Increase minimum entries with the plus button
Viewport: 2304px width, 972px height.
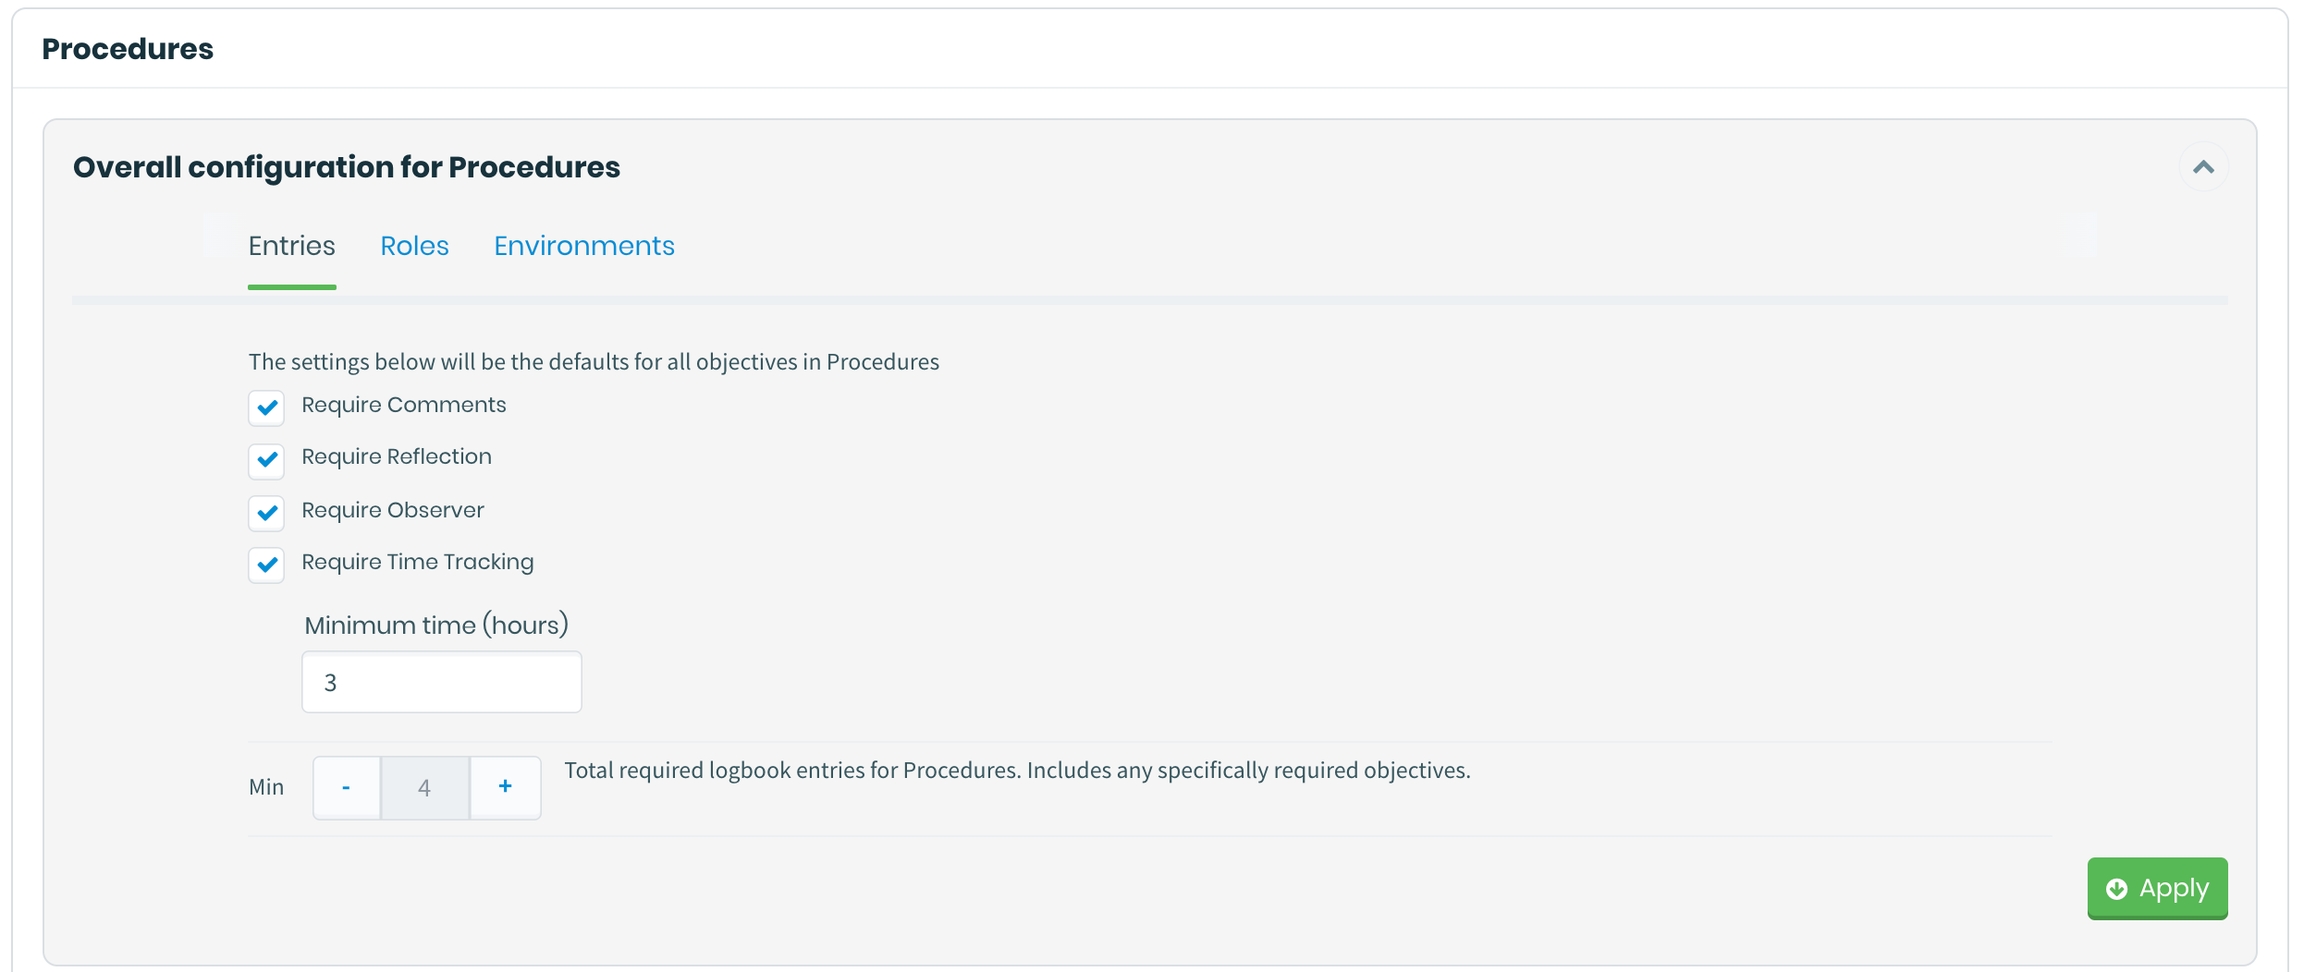pos(505,788)
